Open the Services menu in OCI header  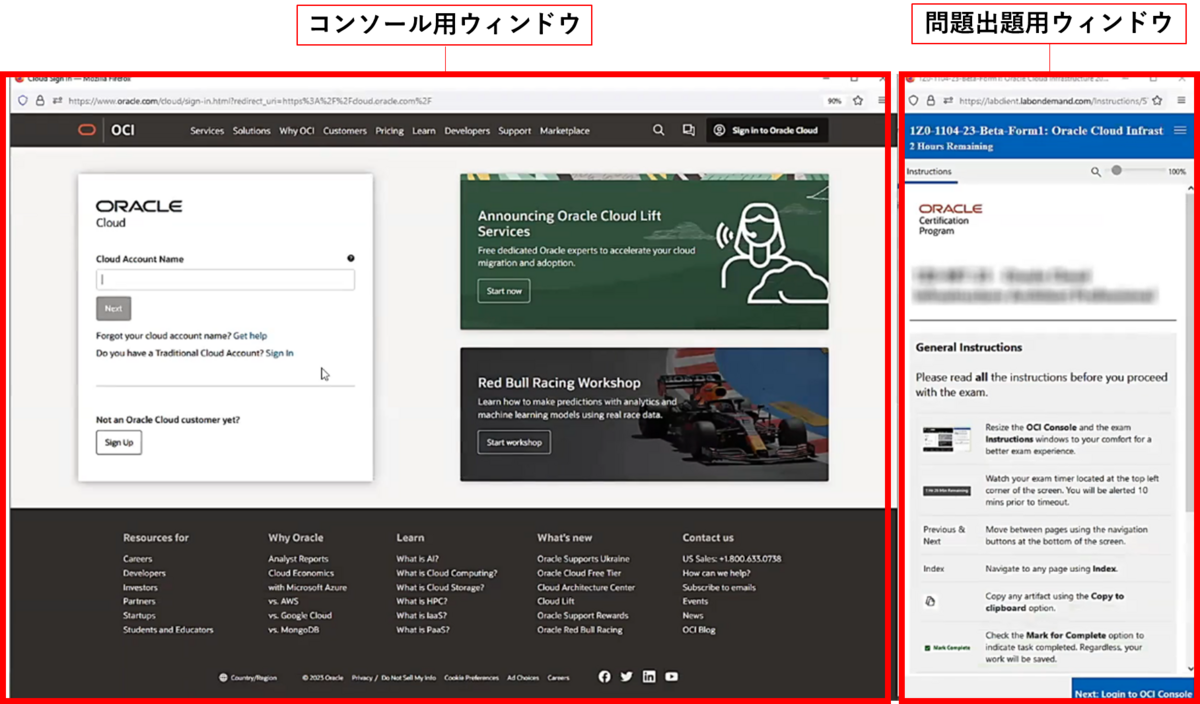pos(207,131)
